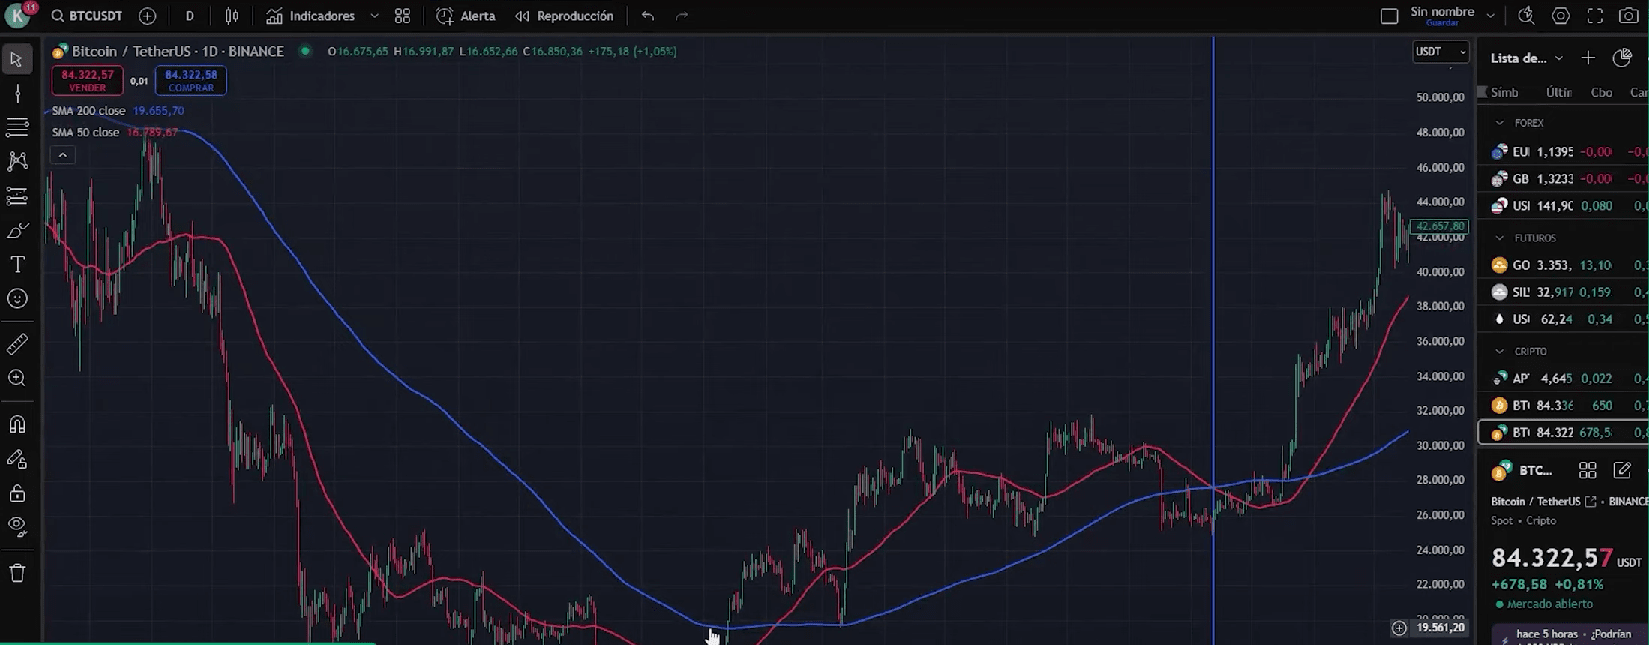
Task: Select the GB 1,3233 watchlist row
Action: pyautogui.click(x=1563, y=179)
